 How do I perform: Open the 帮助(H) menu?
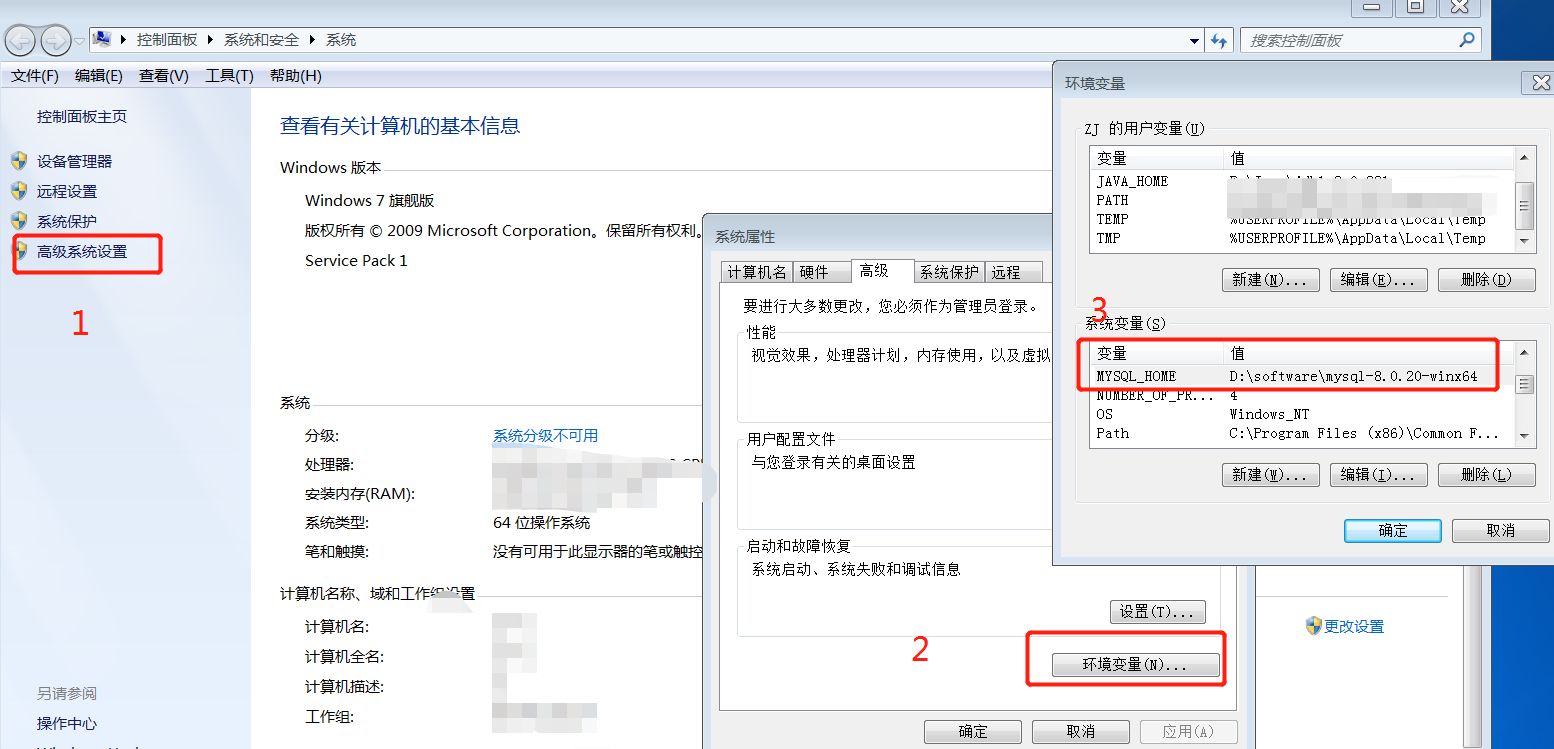[296, 76]
